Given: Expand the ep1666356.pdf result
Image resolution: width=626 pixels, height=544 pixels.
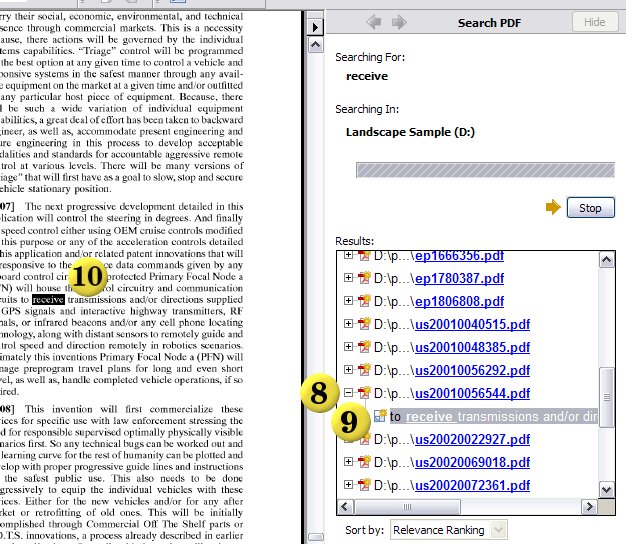Looking at the screenshot, I should (x=348, y=254).
